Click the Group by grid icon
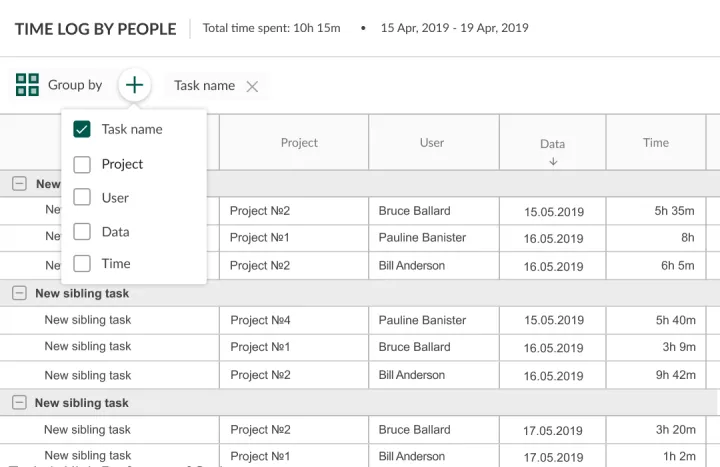This screenshot has width=720, height=467. (x=27, y=85)
